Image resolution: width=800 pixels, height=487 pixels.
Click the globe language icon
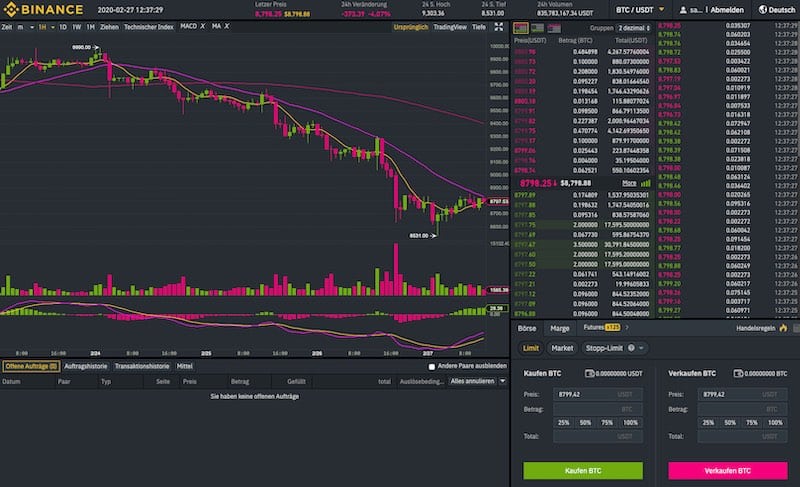pos(763,10)
